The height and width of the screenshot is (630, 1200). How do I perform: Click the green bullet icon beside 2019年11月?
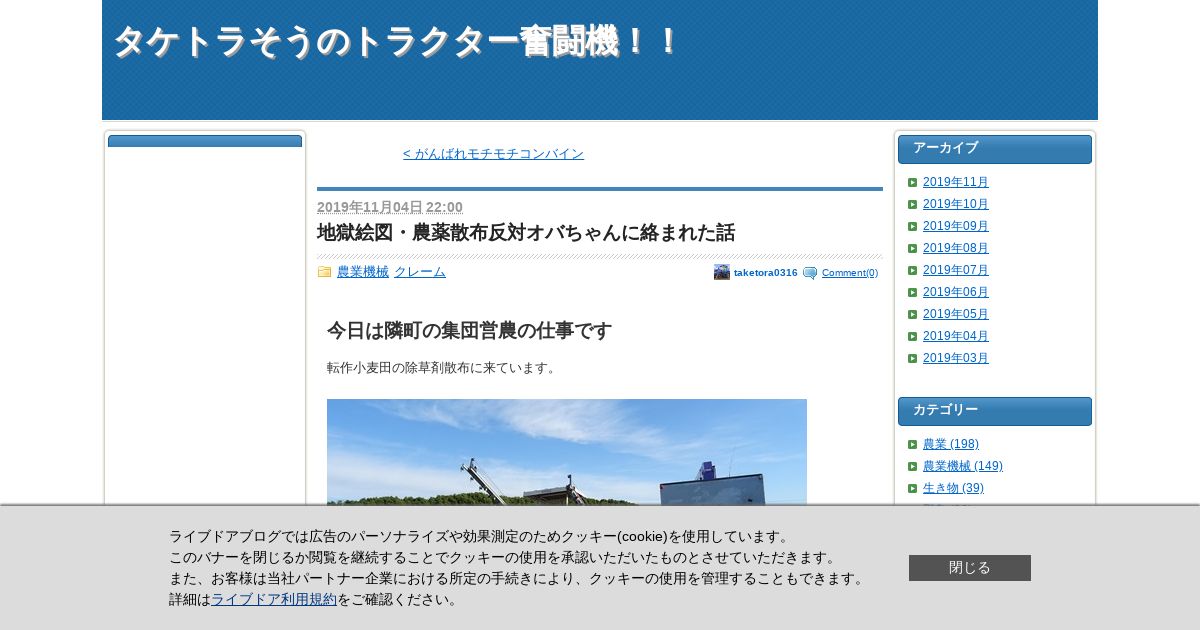(x=913, y=182)
